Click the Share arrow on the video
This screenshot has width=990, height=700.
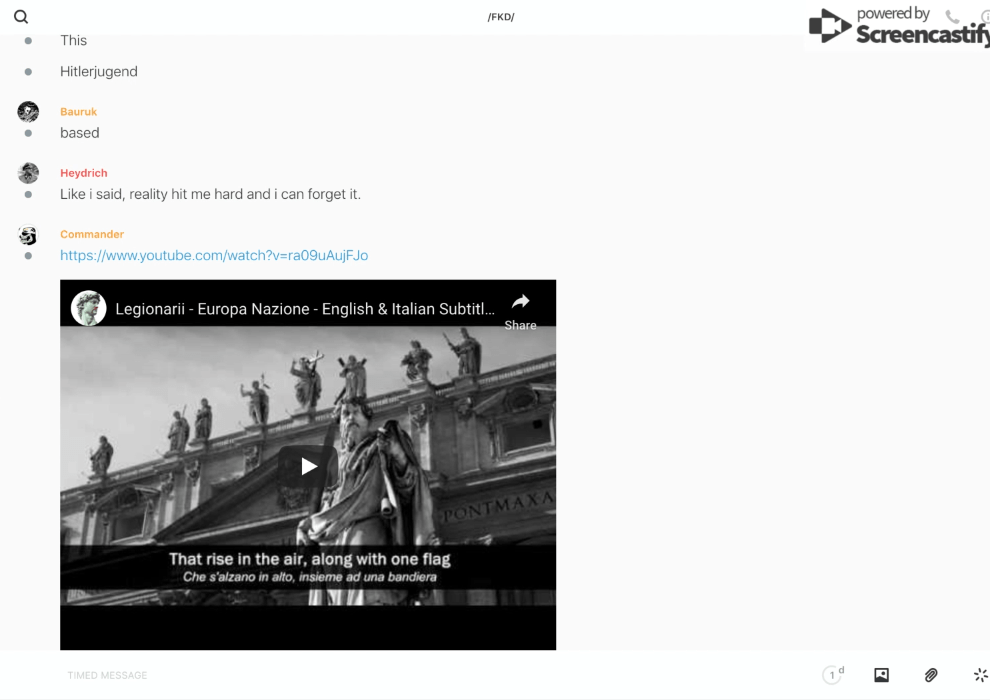(x=520, y=308)
